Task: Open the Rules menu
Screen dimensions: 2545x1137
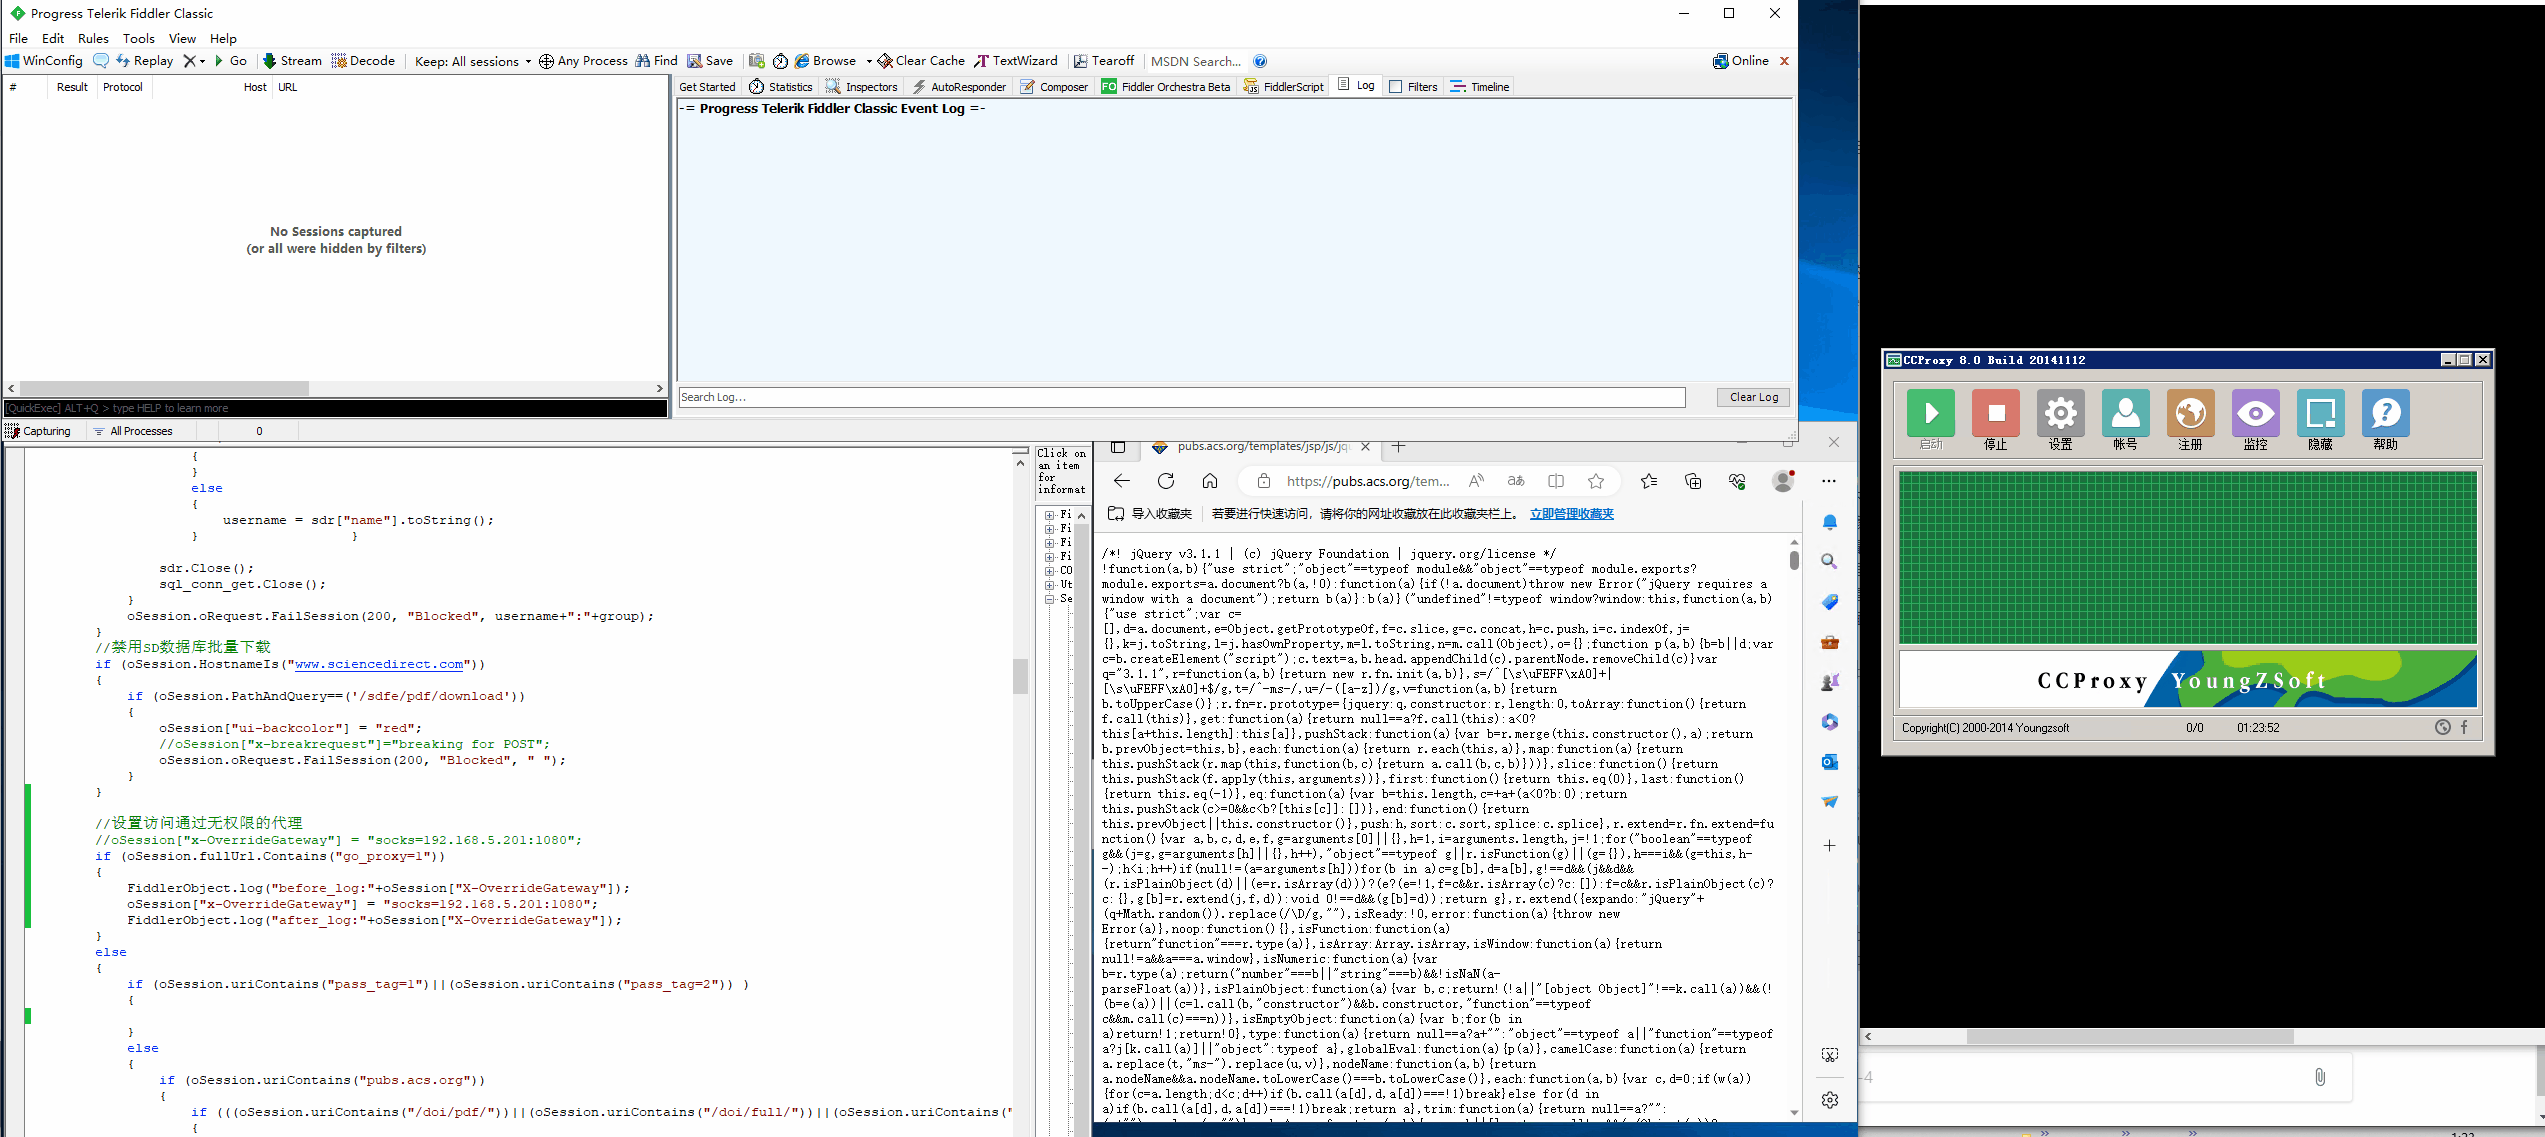Action: pos(93,38)
